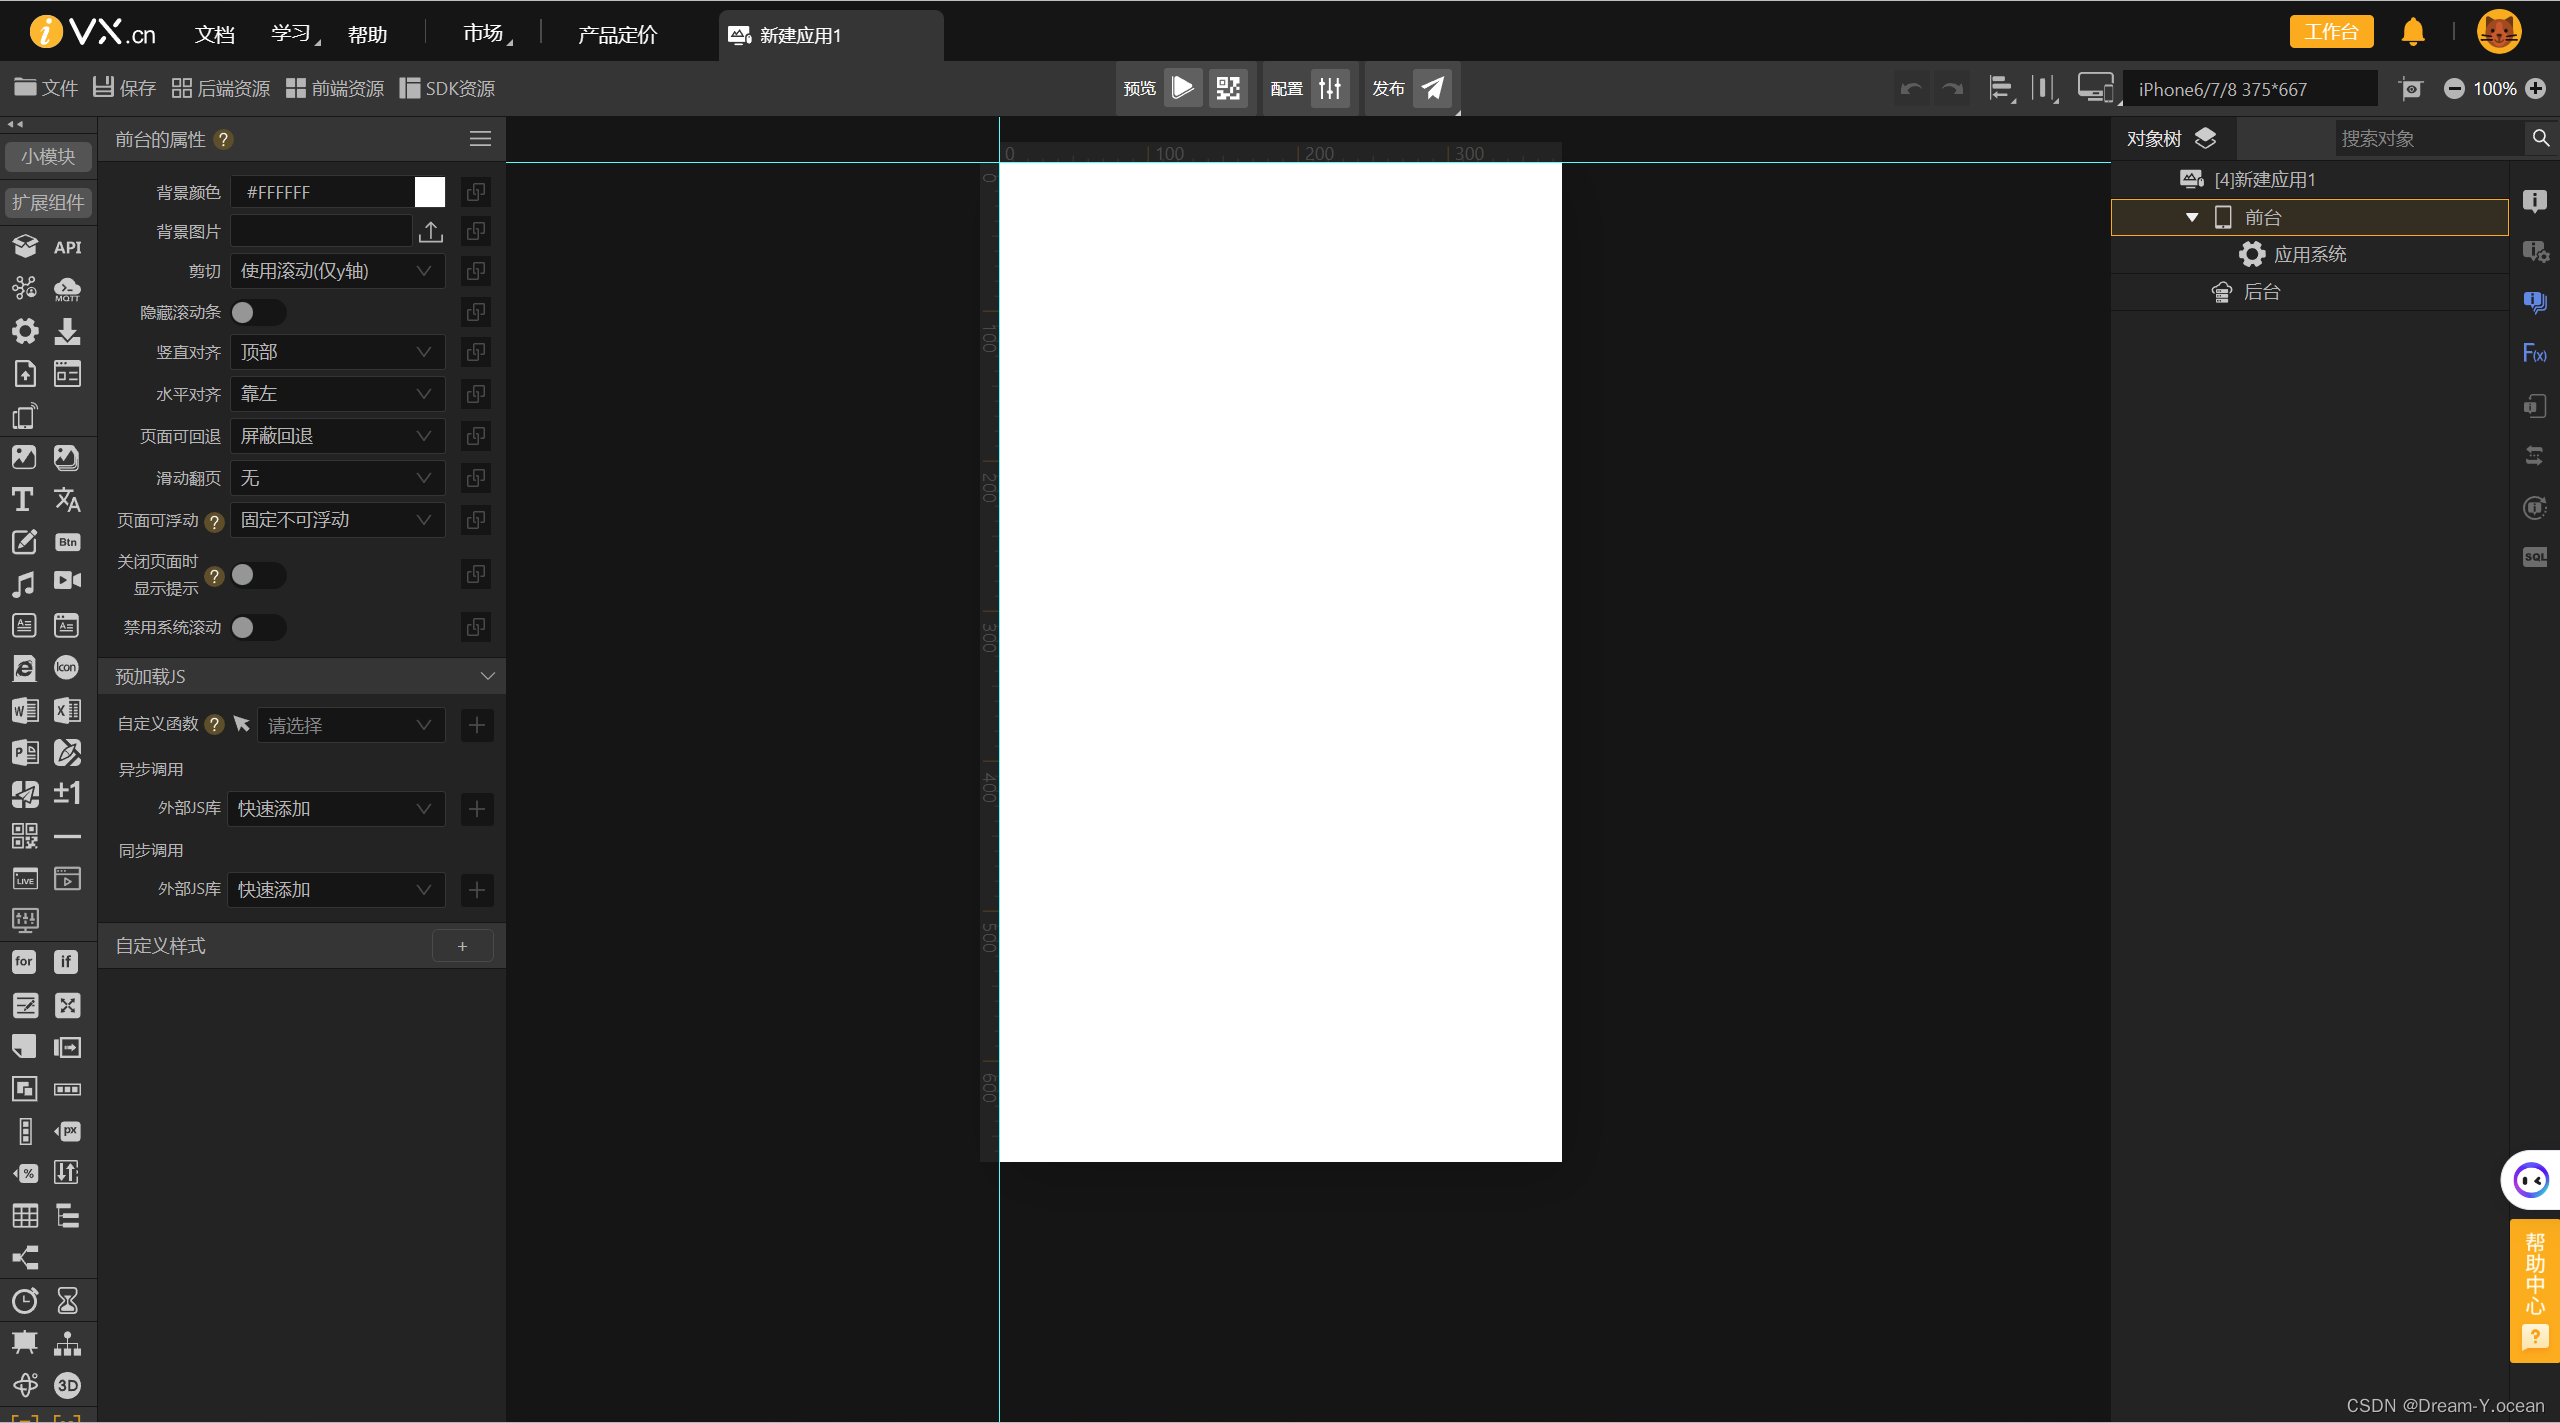
Task: Select the if condition component
Action: (x=66, y=962)
